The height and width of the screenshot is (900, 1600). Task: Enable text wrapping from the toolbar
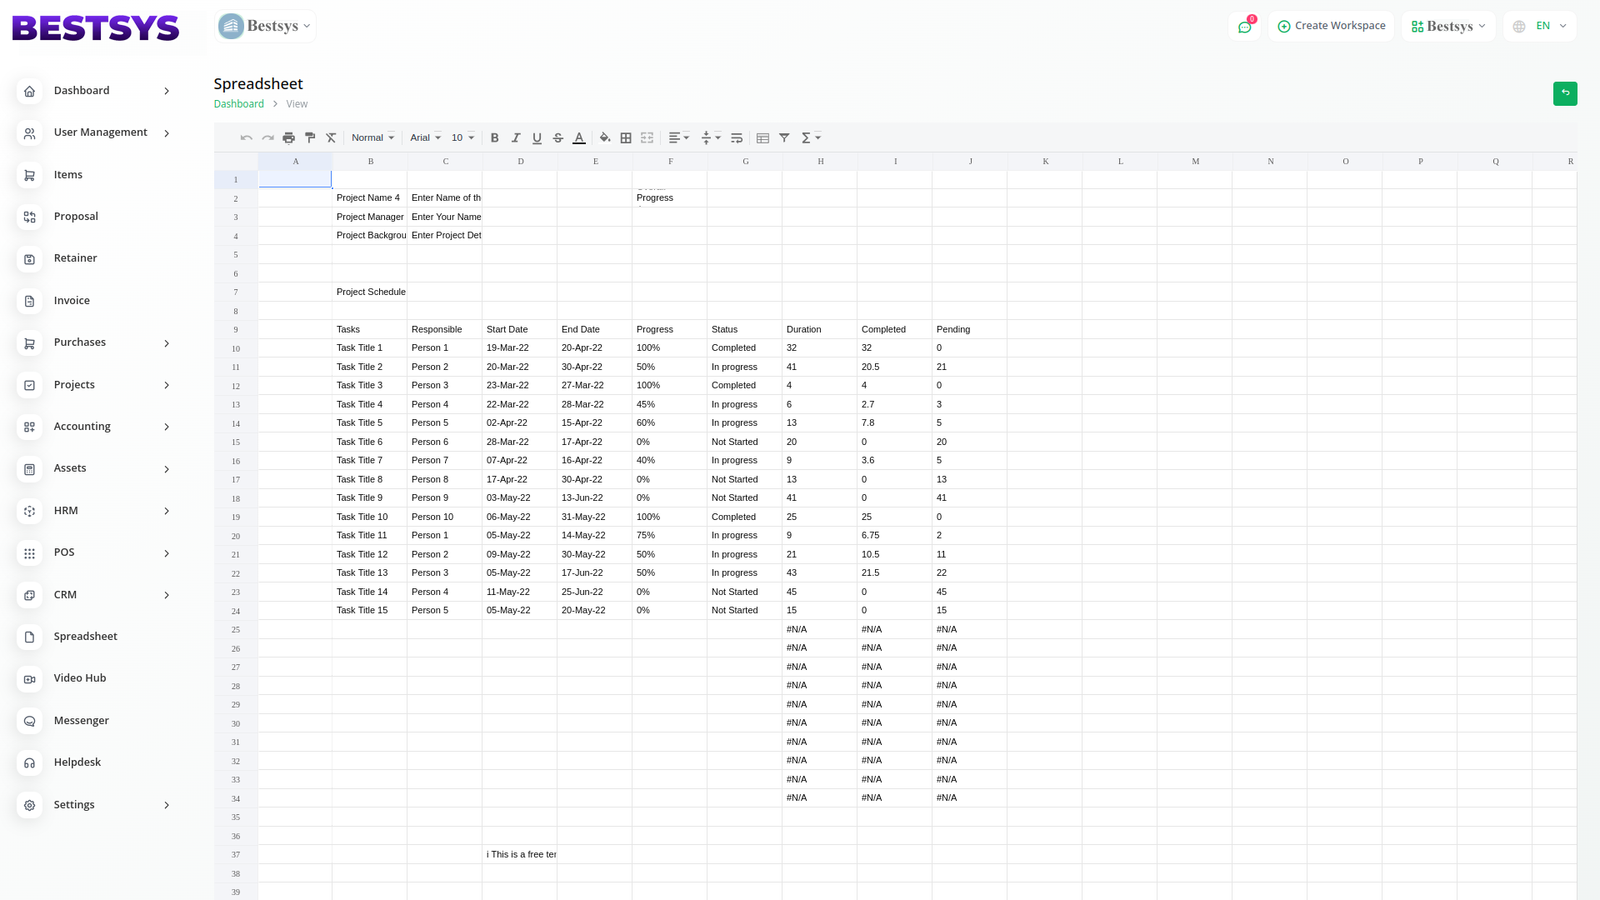(x=737, y=138)
